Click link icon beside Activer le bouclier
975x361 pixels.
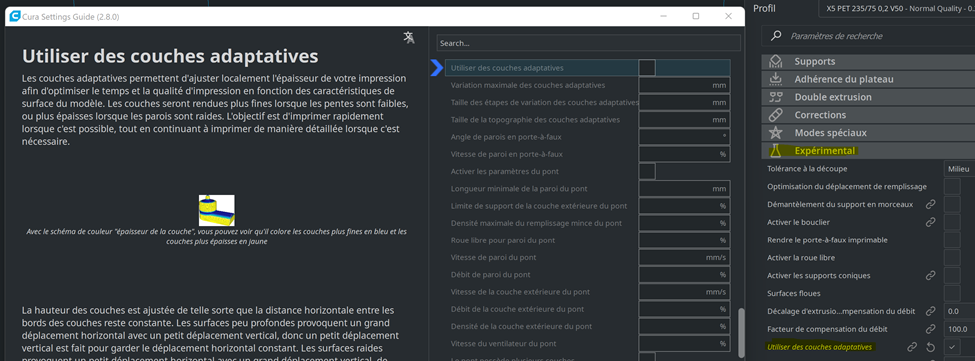[x=930, y=222]
